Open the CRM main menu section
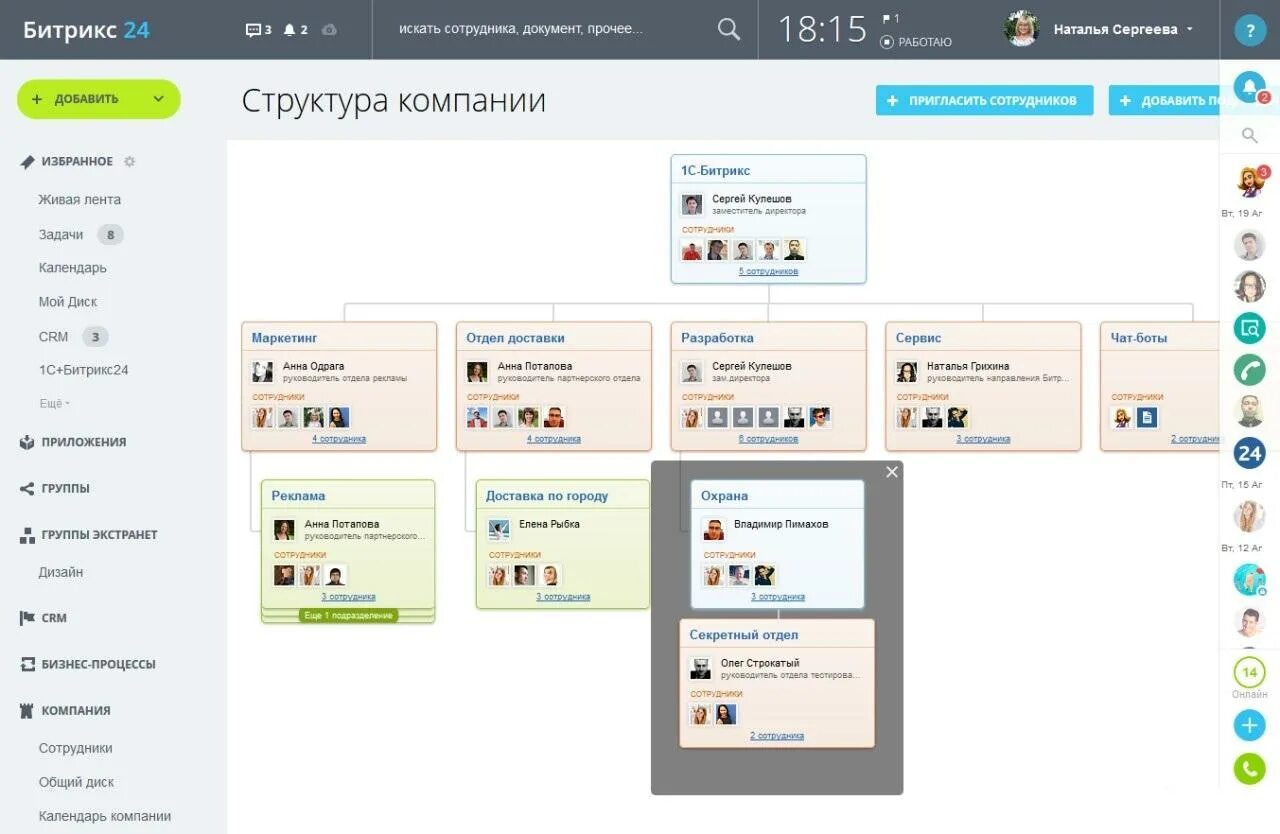The image size is (1280, 834). pyautogui.click(x=54, y=618)
